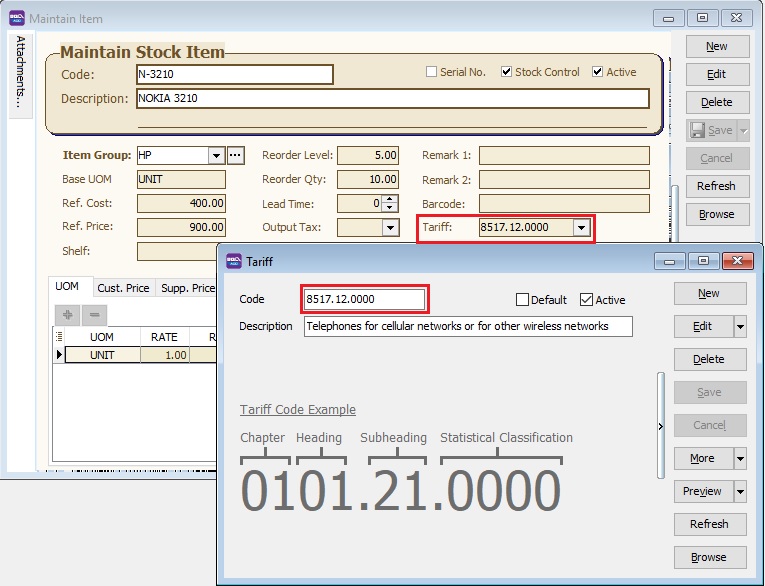Expand the Item Group dropdown
This screenshot has width=765, height=586.
click(216, 155)
